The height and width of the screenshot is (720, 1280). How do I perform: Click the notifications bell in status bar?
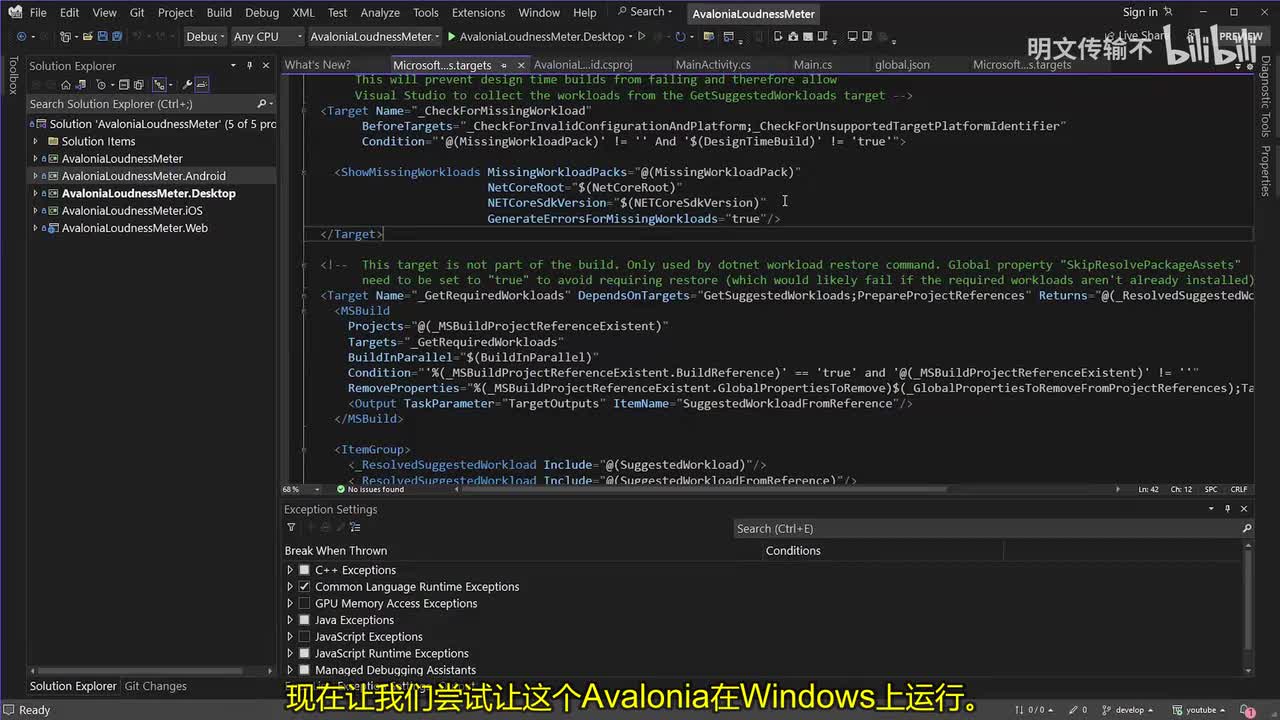click(1248, 710)
